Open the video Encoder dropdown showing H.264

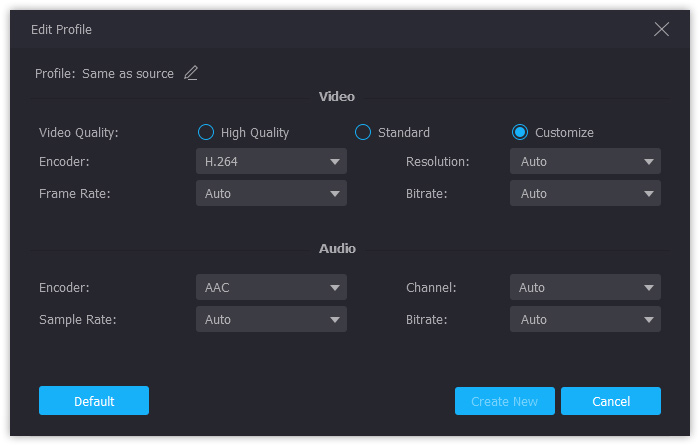click(x=271, y=161)
